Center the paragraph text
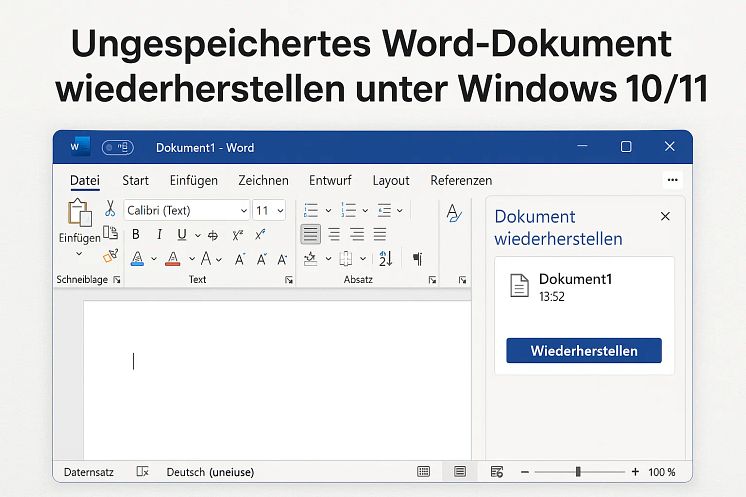This screenshot has width=746, height=497. pyautogui.click(x=334, y=234)
